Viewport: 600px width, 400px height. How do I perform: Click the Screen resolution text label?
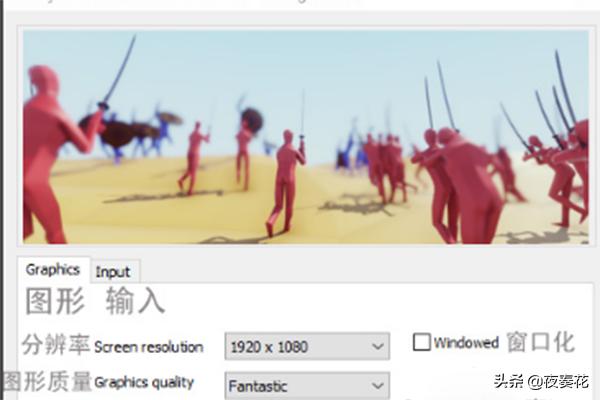point(148,348)
